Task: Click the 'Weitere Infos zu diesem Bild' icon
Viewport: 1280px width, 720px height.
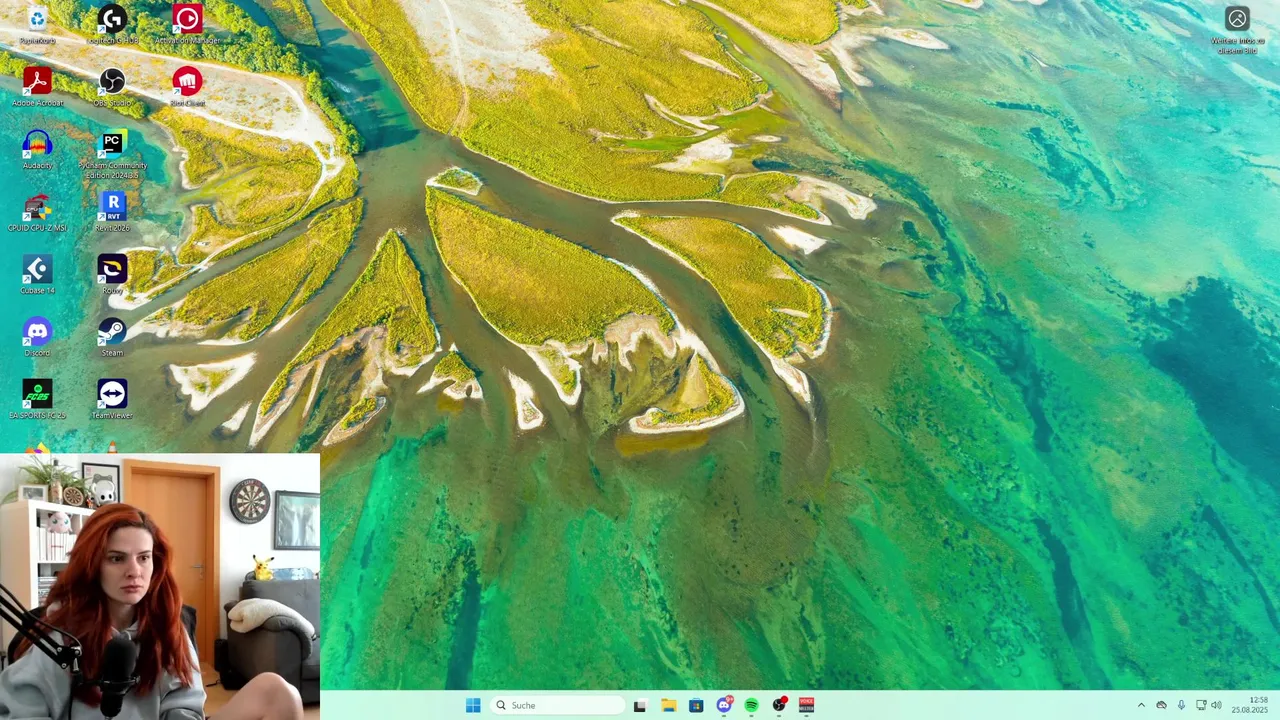Action: 1237,30
